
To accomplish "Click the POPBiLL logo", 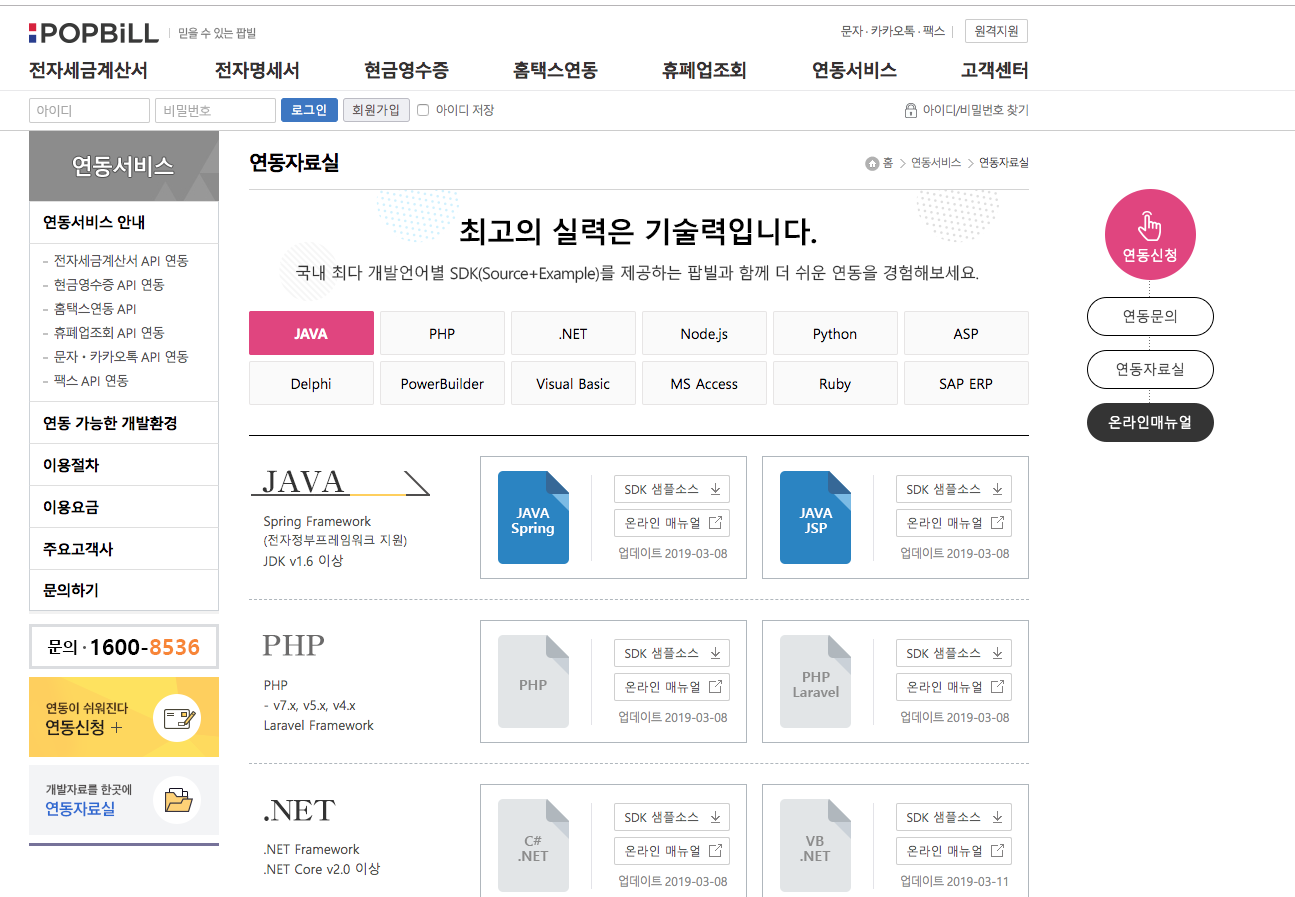I will click(x=94, y=33).
